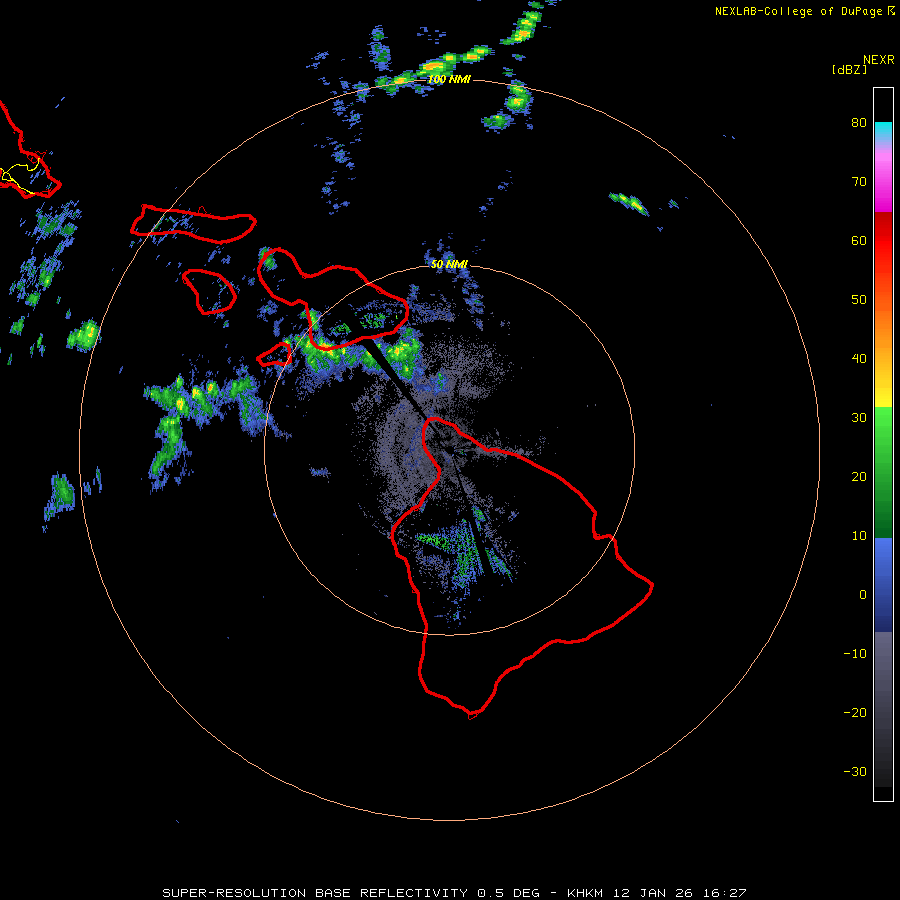Click the -10 dBZ value on the scale
Screen dimensions: 900x900
[x=855, y=654]
